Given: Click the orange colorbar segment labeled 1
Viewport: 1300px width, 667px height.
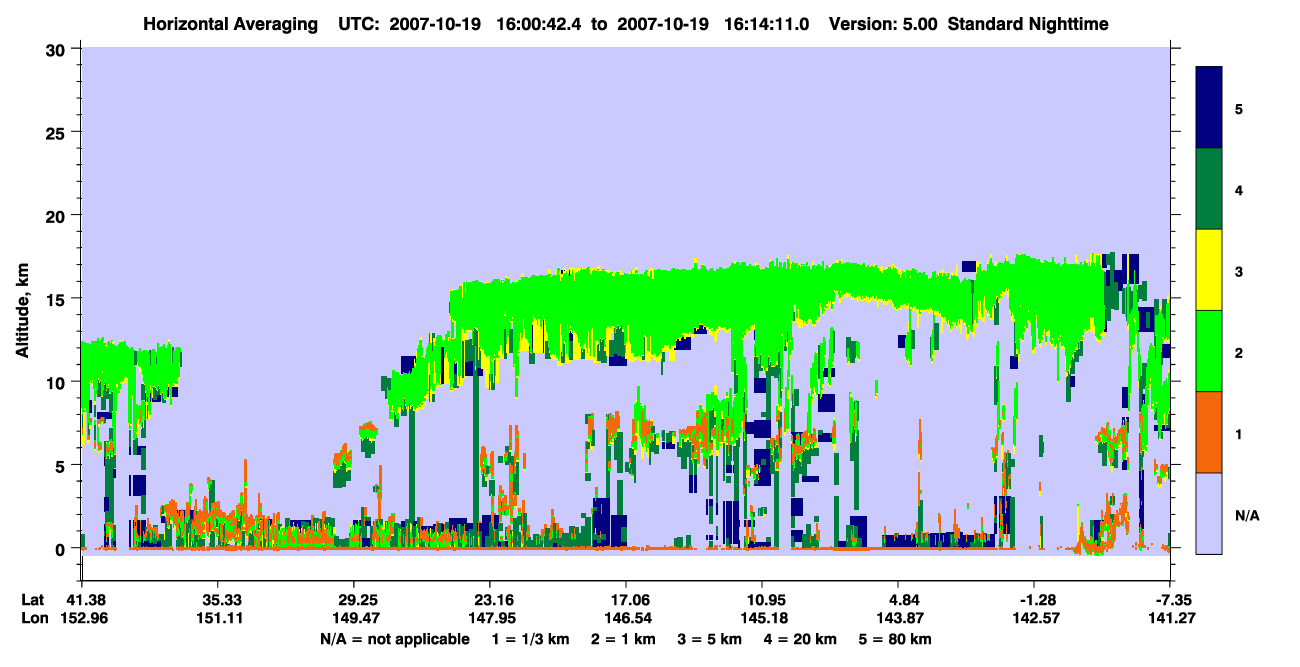Looking at the screenshot, I should point(1209,432).
